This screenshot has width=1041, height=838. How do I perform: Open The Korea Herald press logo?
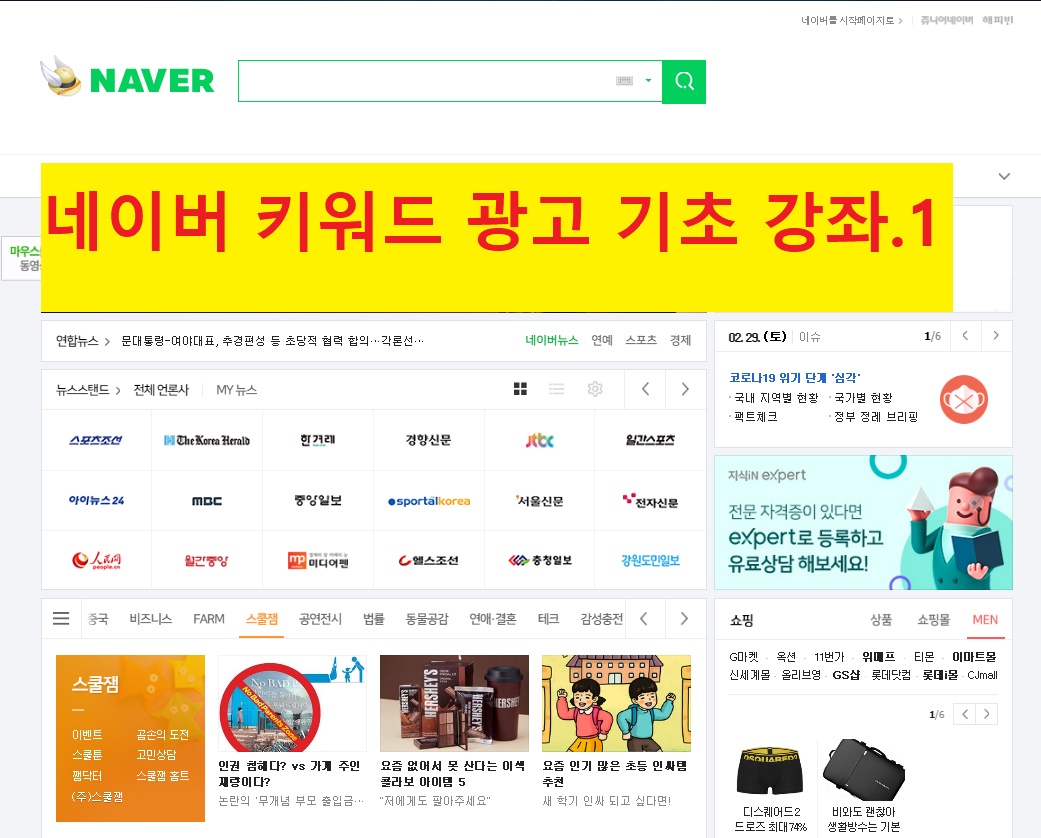tap(207, 440)
